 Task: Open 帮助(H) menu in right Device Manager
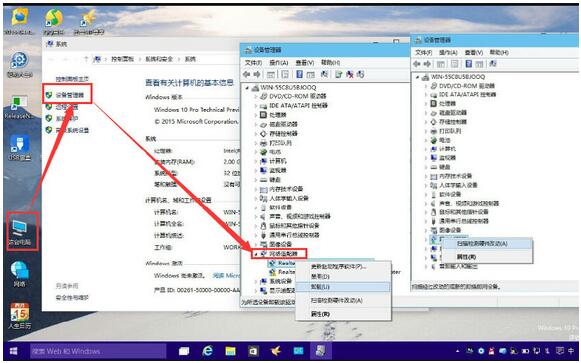pos(499,53)
